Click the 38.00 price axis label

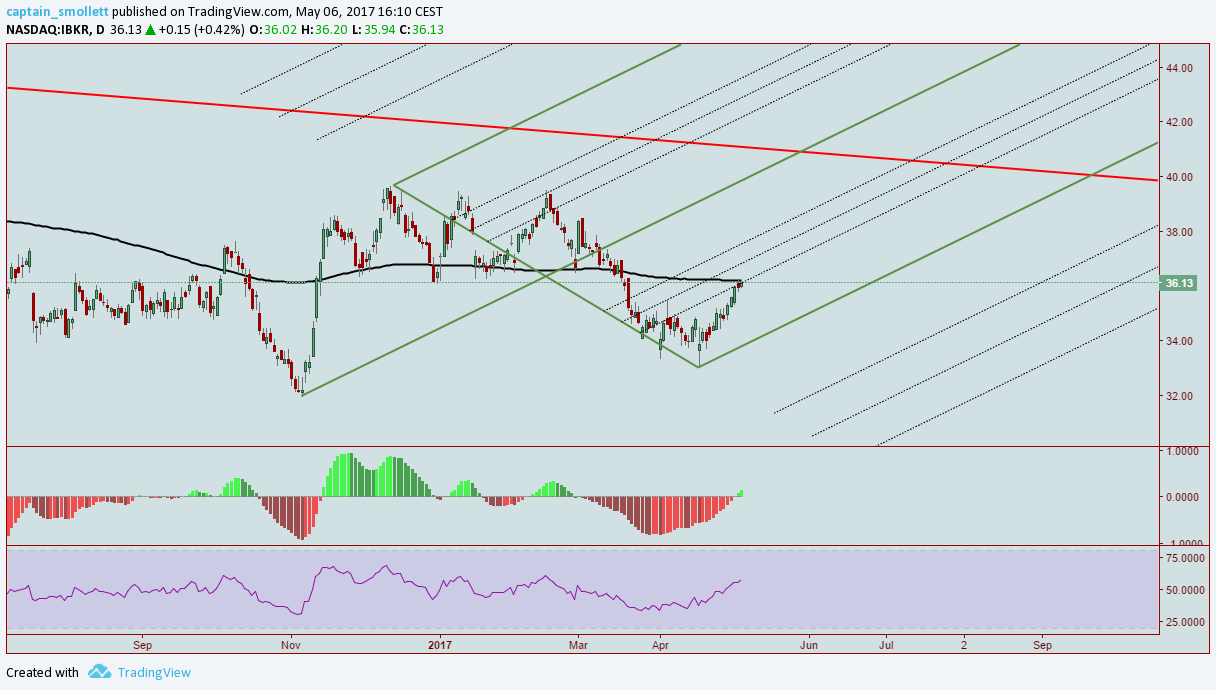pyautogui.click(x=1180, y=232)
